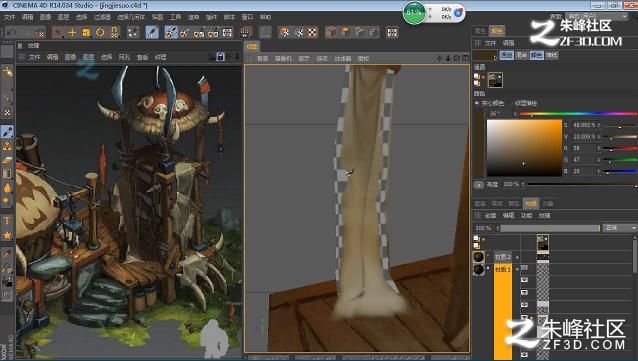Expand the 材质2 material layers
This screenshot has height=361, width=638.
(517, 257)
